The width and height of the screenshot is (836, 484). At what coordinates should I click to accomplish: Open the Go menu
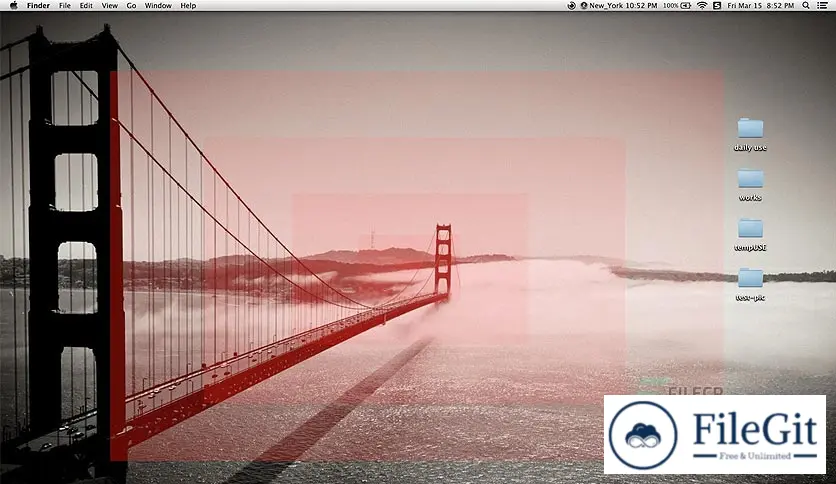[x=131, y=5]
